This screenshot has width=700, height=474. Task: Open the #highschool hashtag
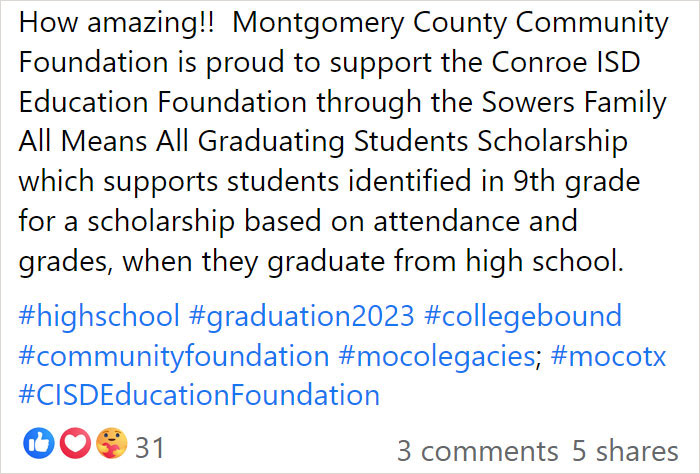(x=99, y=316)
